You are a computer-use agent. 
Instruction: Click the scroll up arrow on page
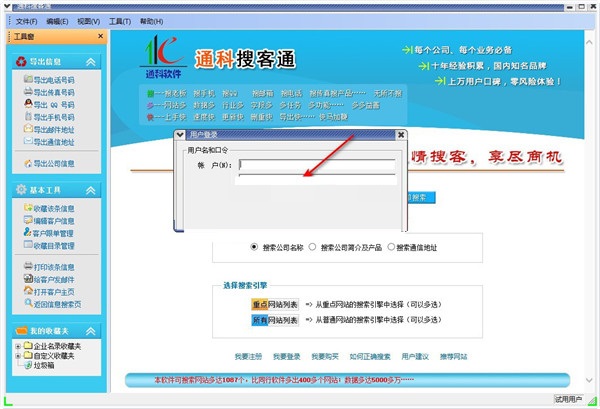coord(589,42)
